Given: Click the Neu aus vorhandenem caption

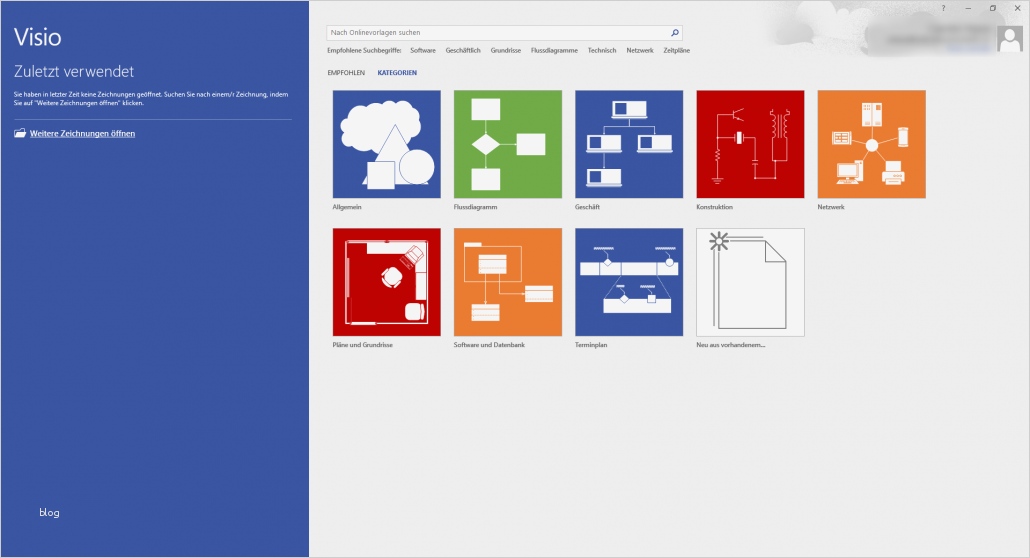Looking at the screenshot, I should (730, 344).
